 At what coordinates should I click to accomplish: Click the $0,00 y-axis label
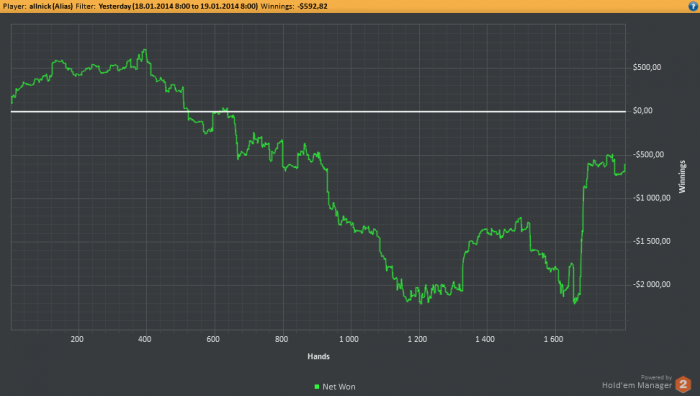642,111
